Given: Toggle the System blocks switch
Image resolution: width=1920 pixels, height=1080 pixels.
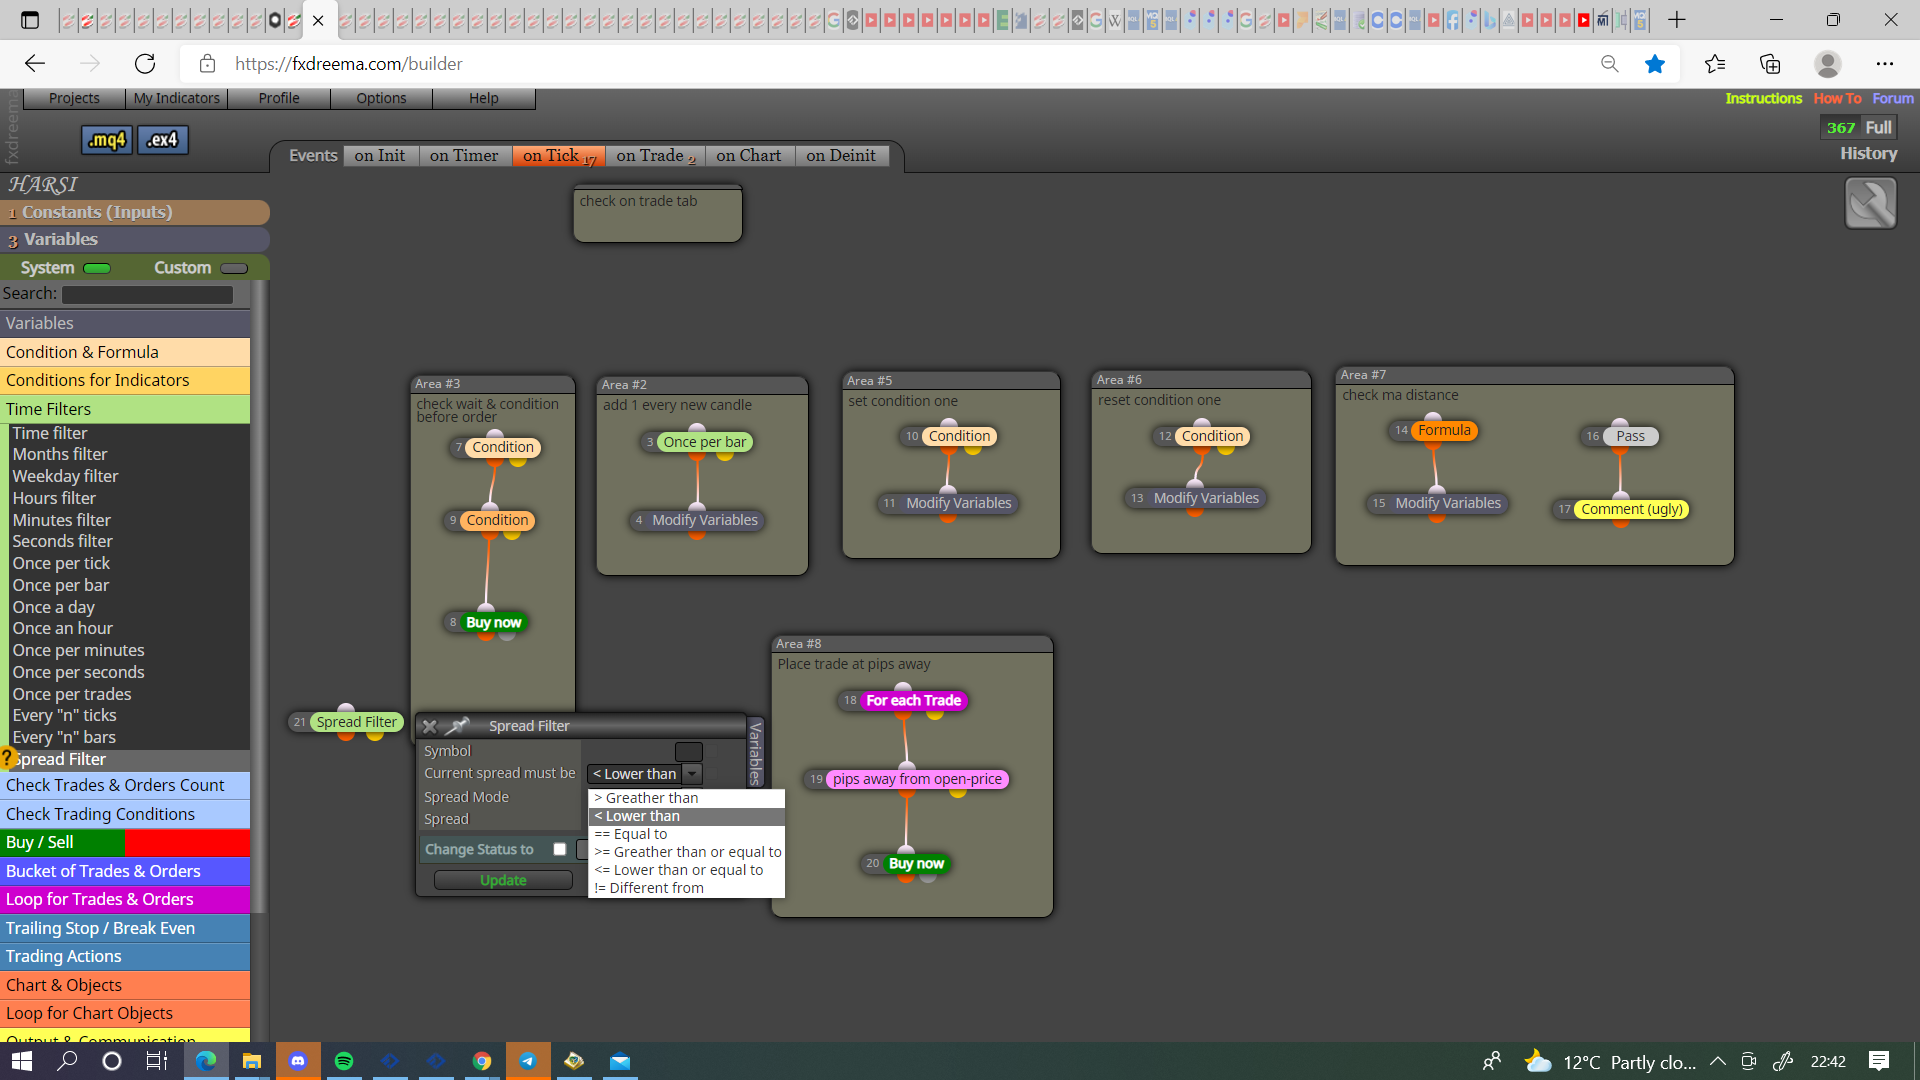Looking at the screenshot, I should [97, 268].
